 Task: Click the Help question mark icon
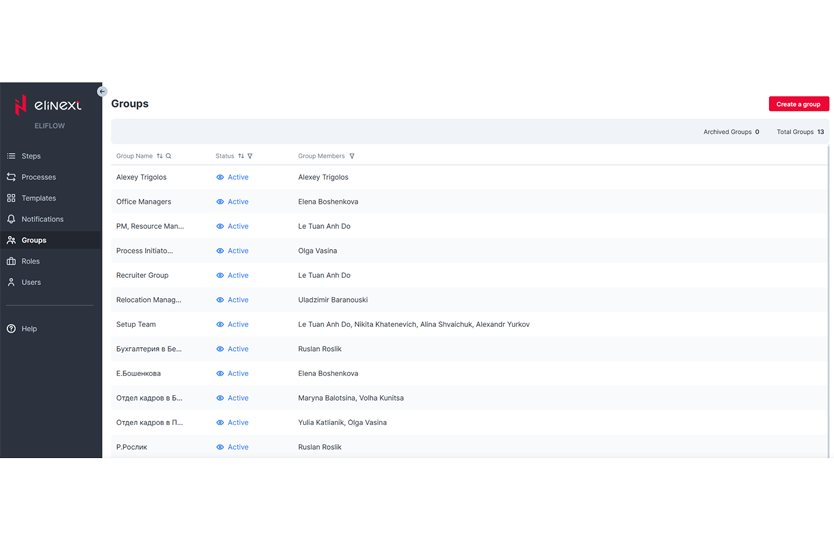[x=11, y=328]
